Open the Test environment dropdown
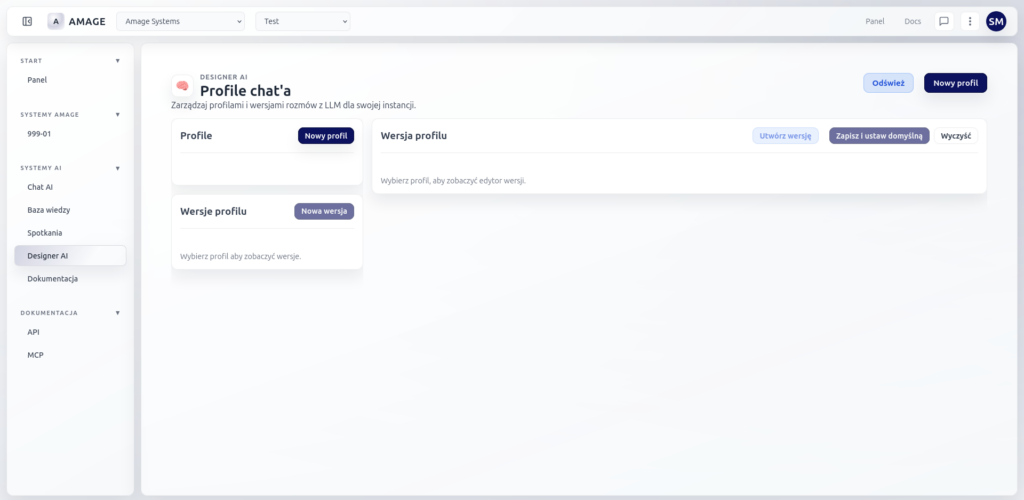The height and width of the screenshot is (500, 1024). click(303, 21)
